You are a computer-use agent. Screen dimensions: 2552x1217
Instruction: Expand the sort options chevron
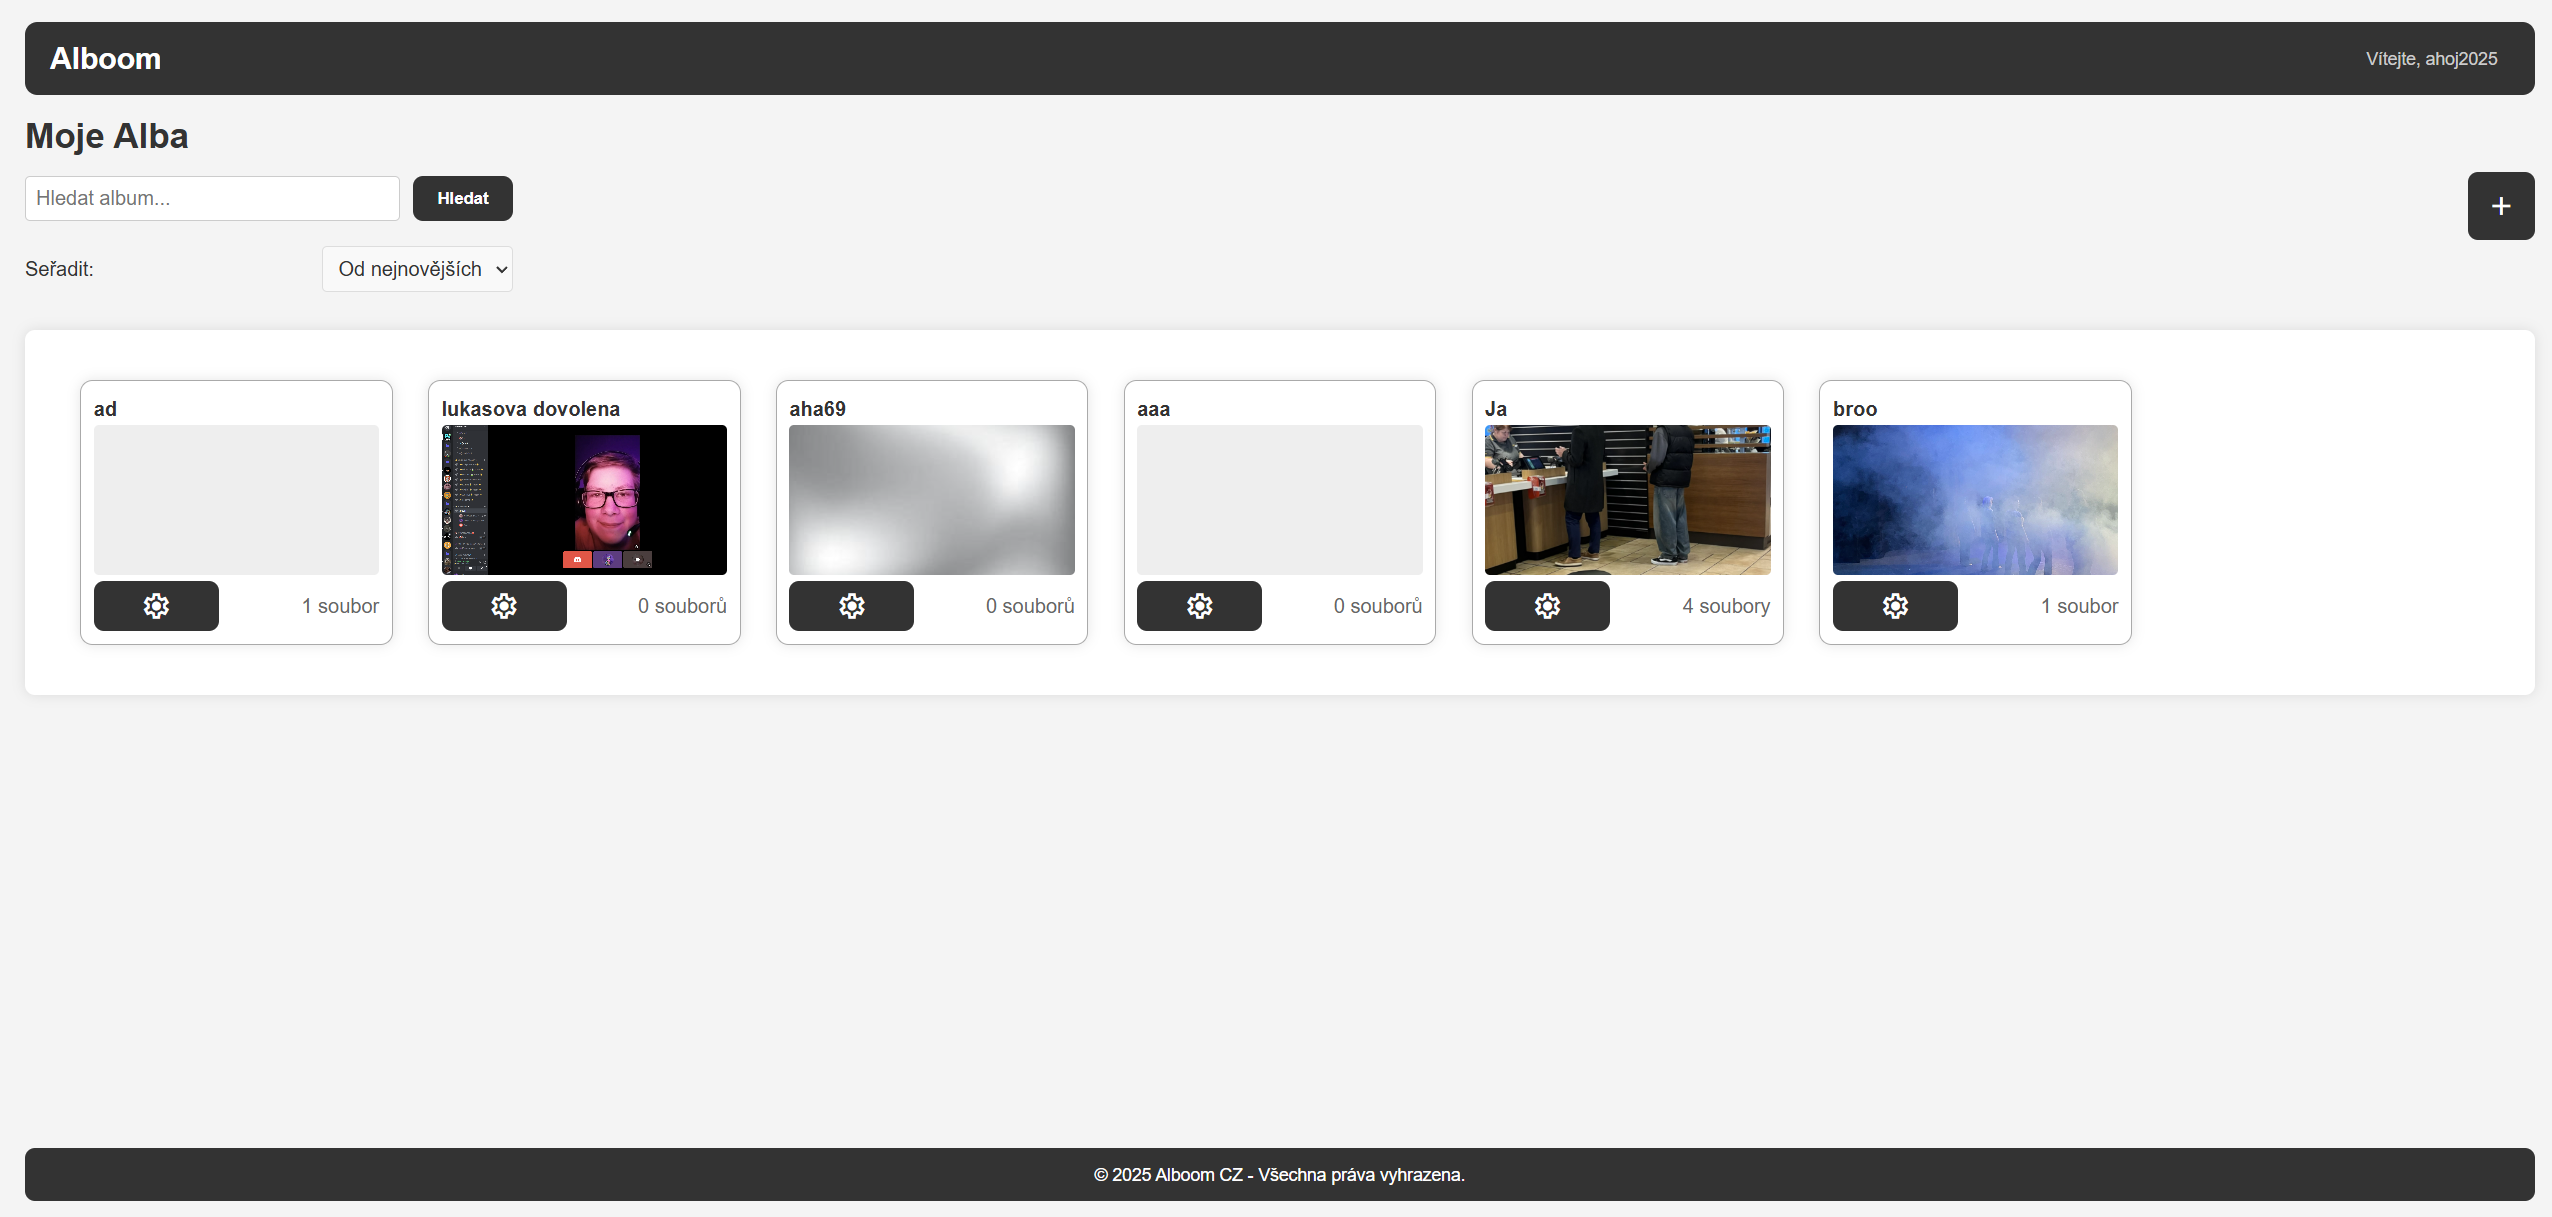click(499, 268)
